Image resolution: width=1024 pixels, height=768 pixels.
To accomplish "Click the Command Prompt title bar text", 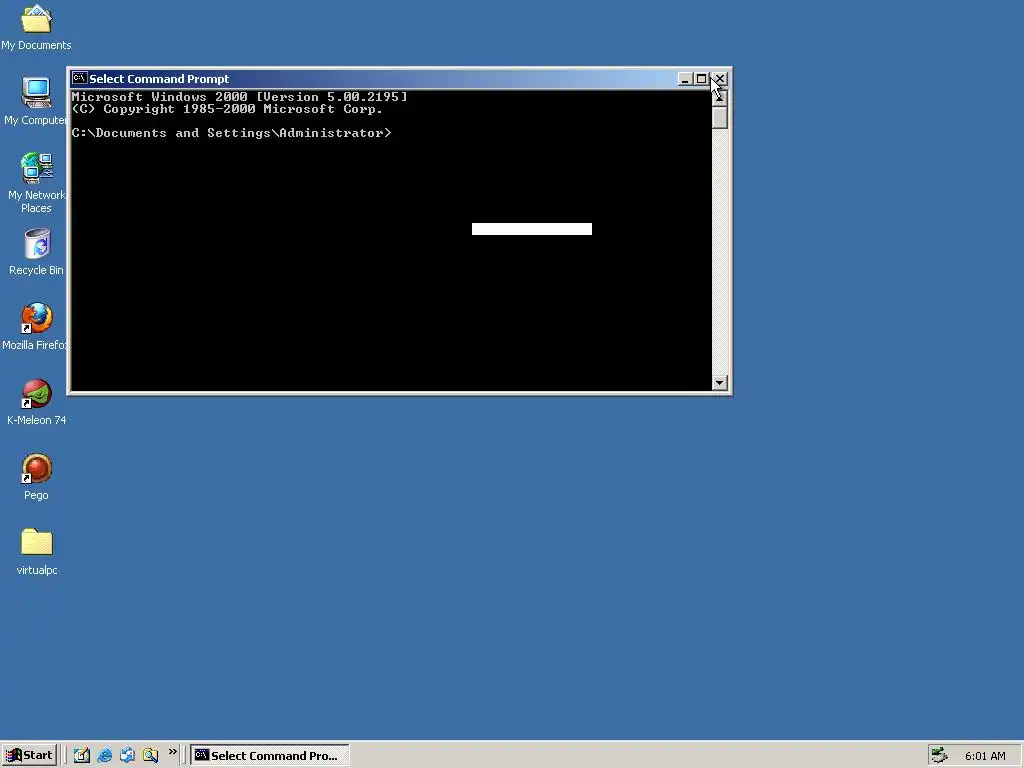I will (159, 79).
